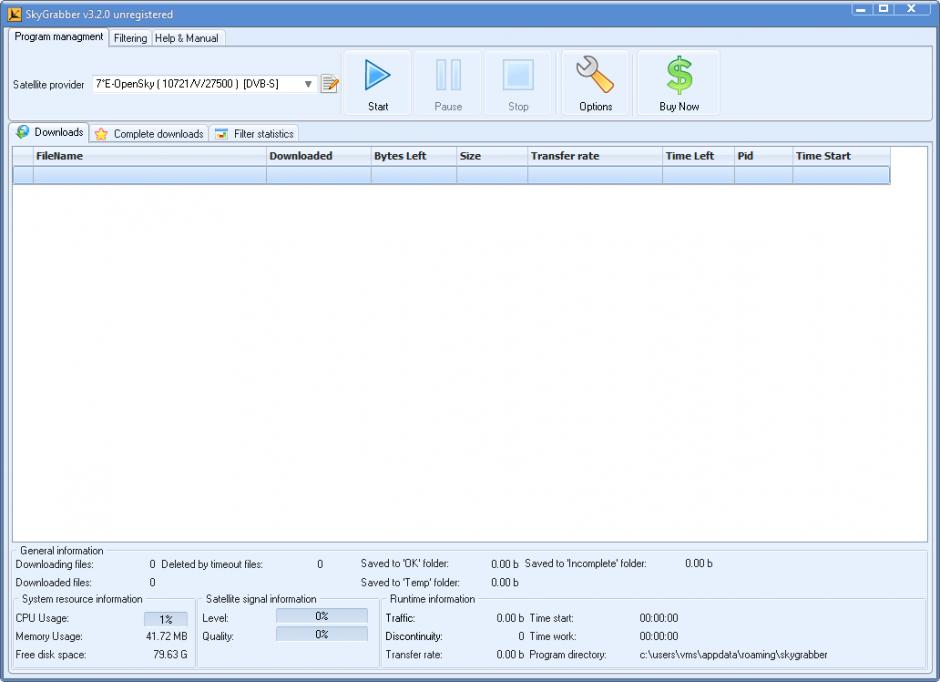Click the Pause button icon
Screen dimensions: 940x682
[448, 76]
